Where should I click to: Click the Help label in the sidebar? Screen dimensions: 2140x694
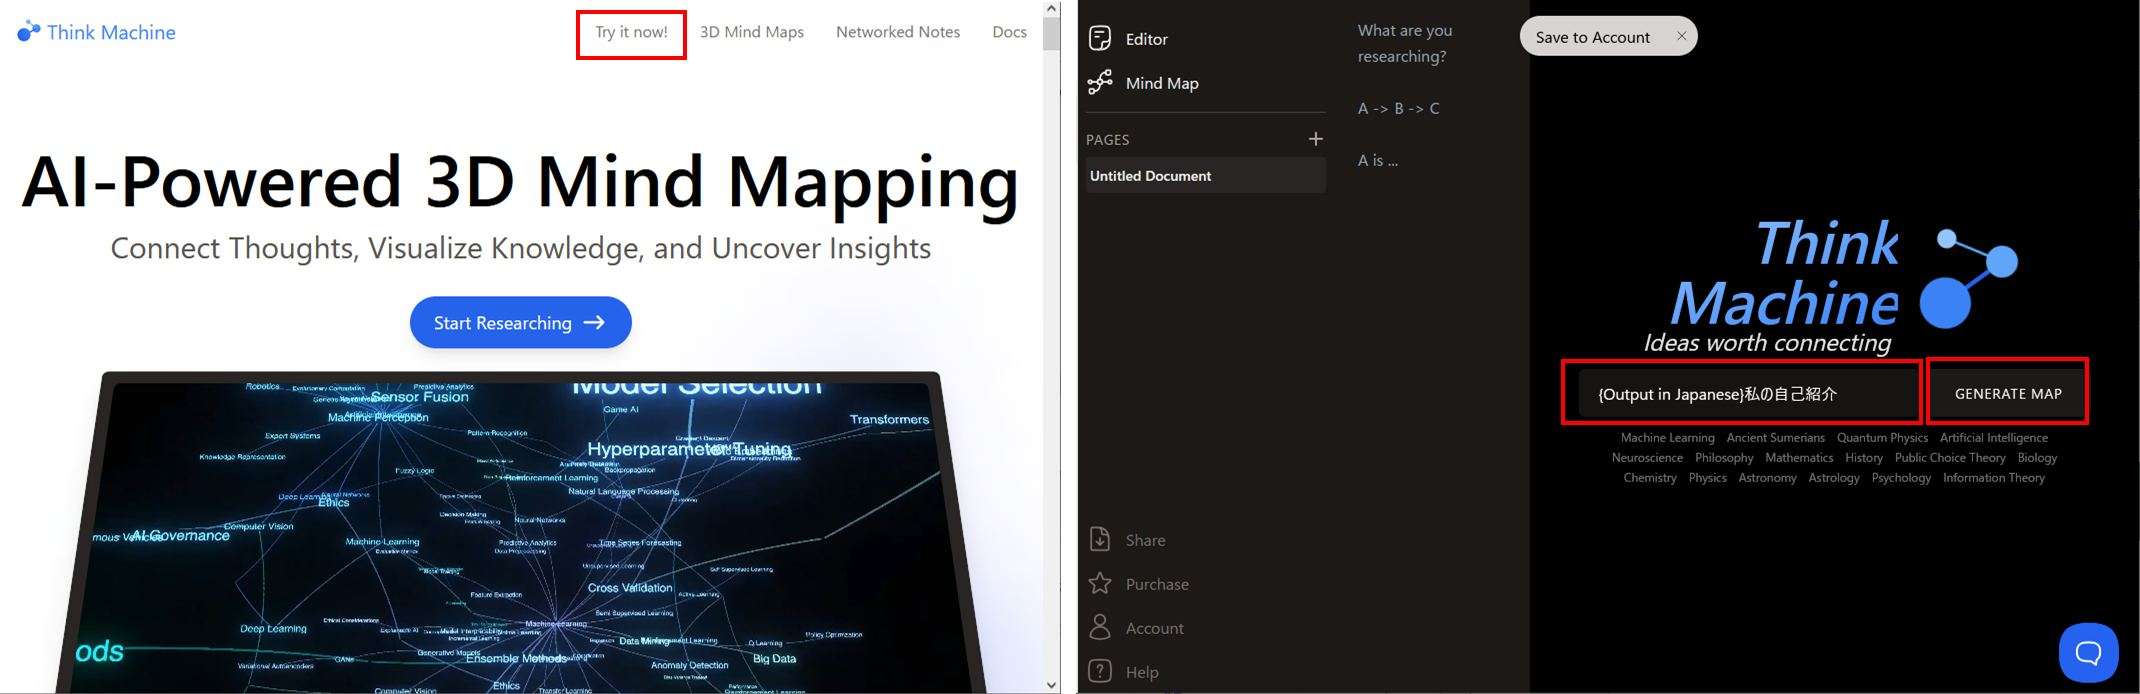pyautogui.click(x=1142, y=672)
